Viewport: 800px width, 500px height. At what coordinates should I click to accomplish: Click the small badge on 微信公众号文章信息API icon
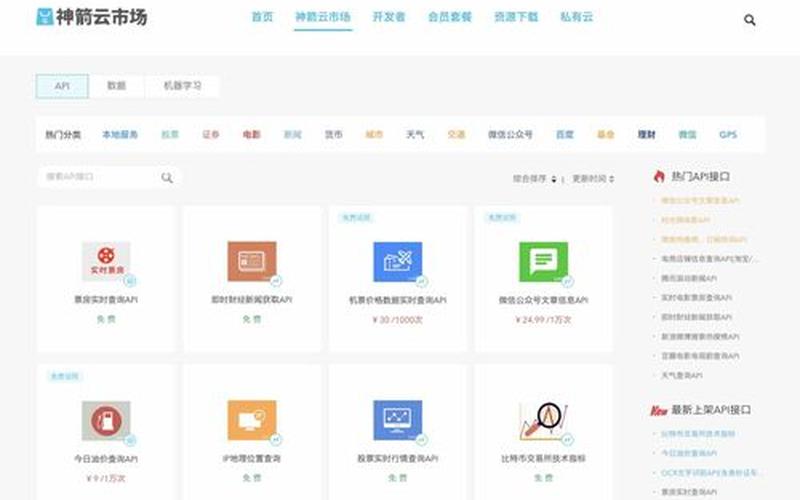(567, 281)
